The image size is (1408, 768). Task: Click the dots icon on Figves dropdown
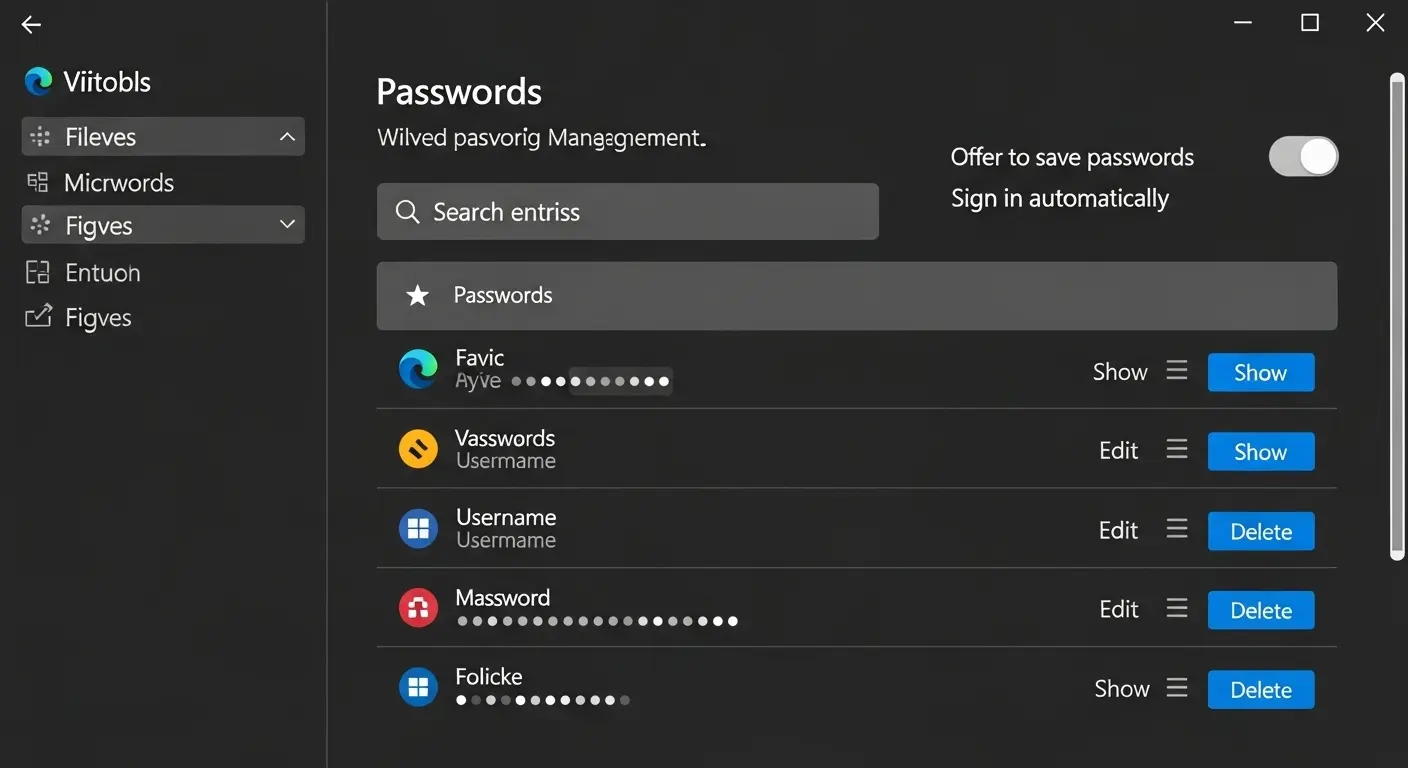tap(40, 226)
